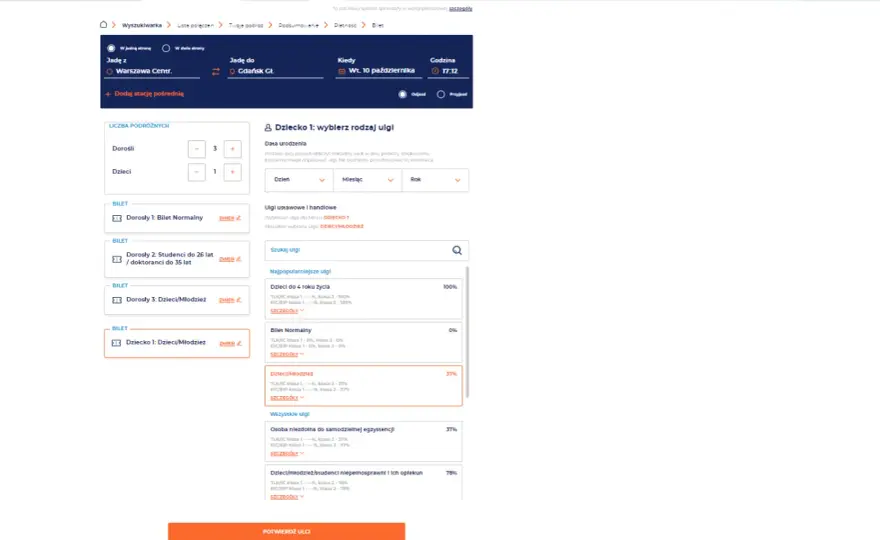Open Wyszukiwarka breadcrumb step
The image size is (880, 540).
coord(141,25)
